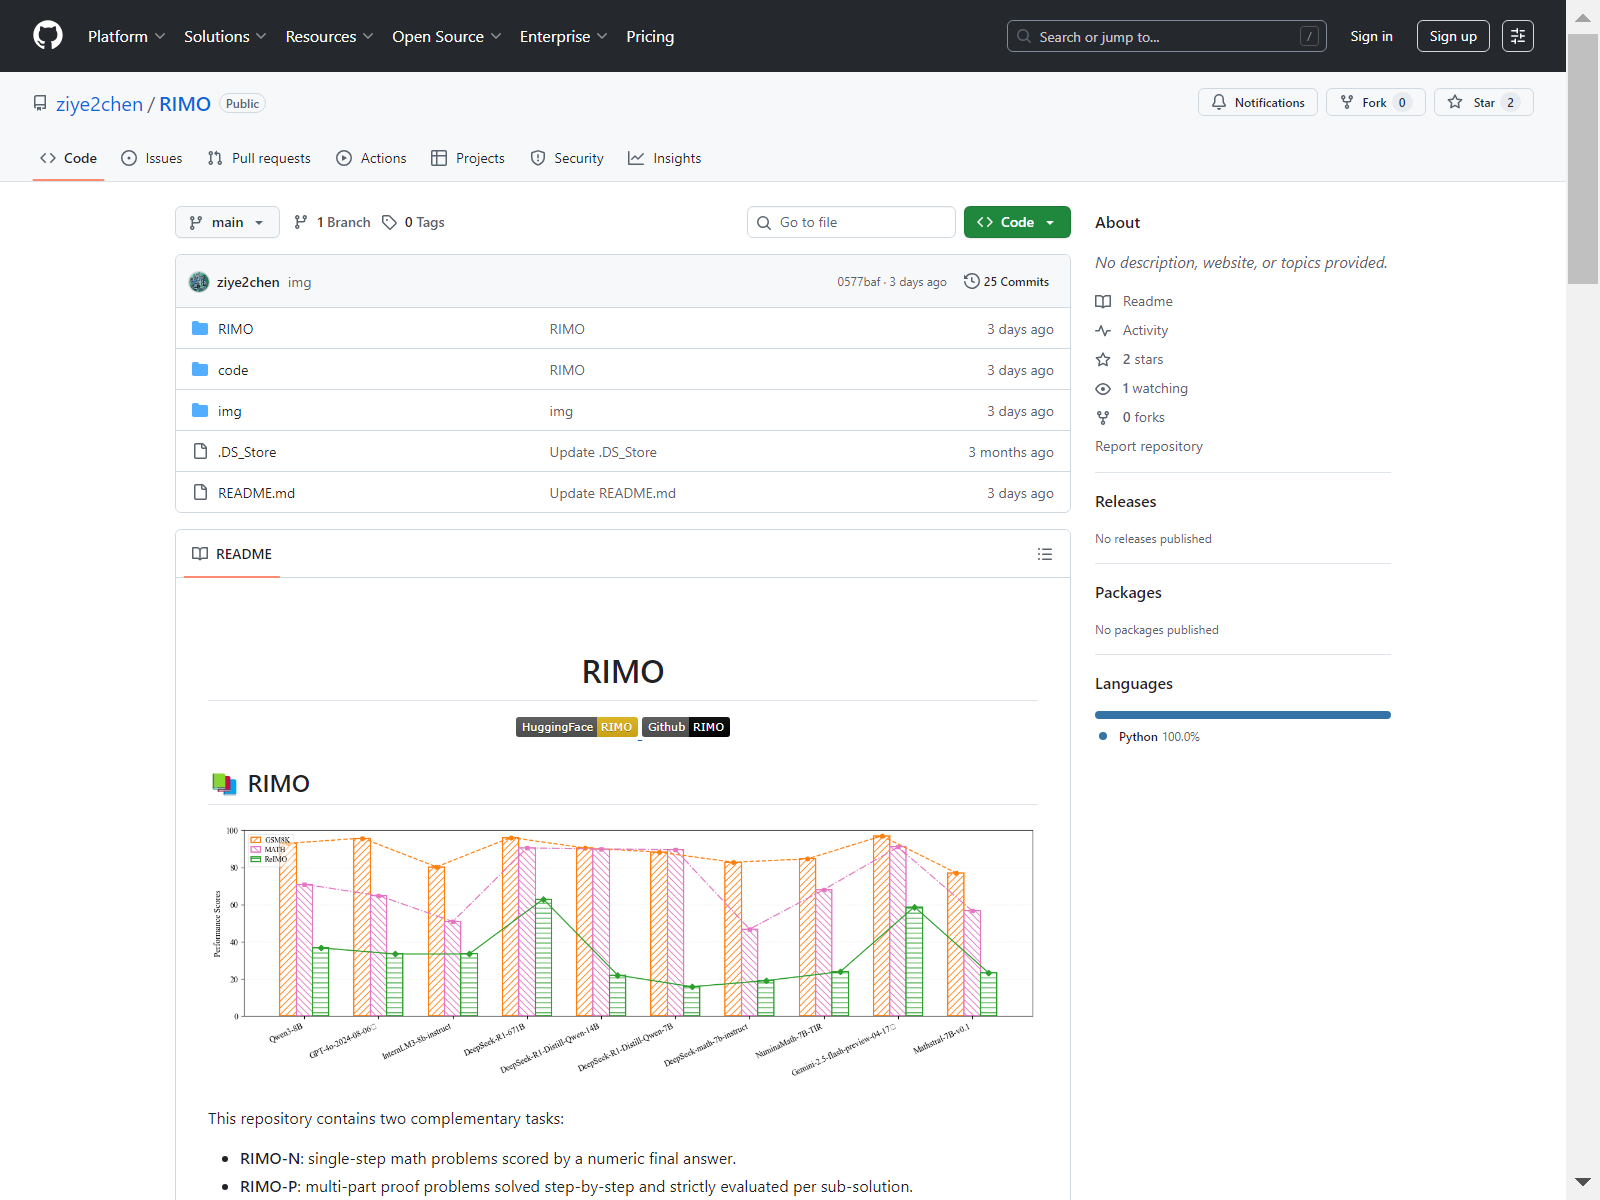Click the Readme book icon in About
The image size is (1600, 1200).
click(x=1103, y=301)
